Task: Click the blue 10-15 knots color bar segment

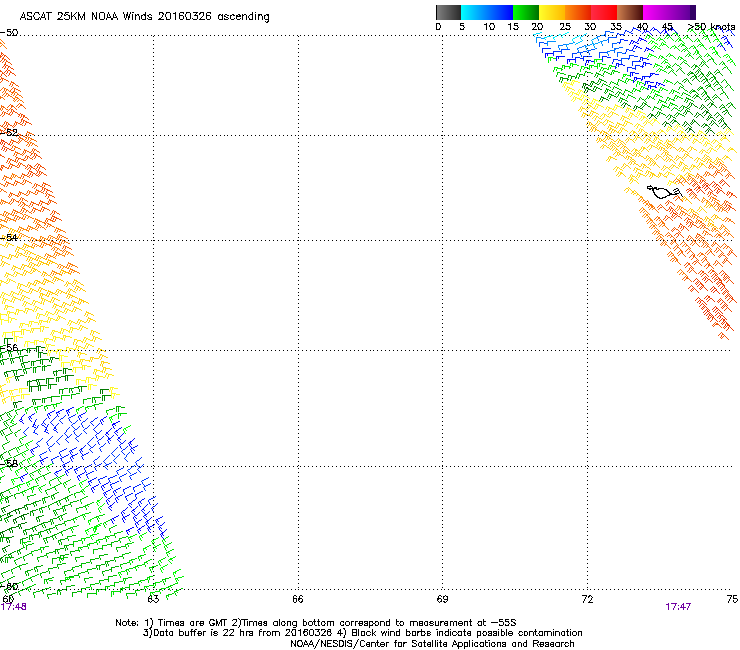Action: click(500, 12)
